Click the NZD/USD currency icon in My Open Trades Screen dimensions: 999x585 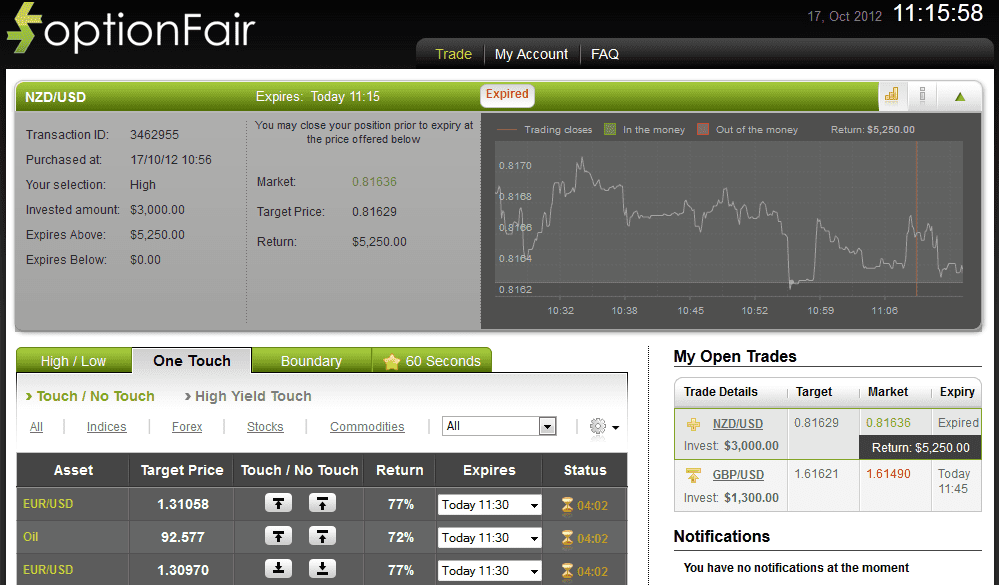[x=692, y=422]
